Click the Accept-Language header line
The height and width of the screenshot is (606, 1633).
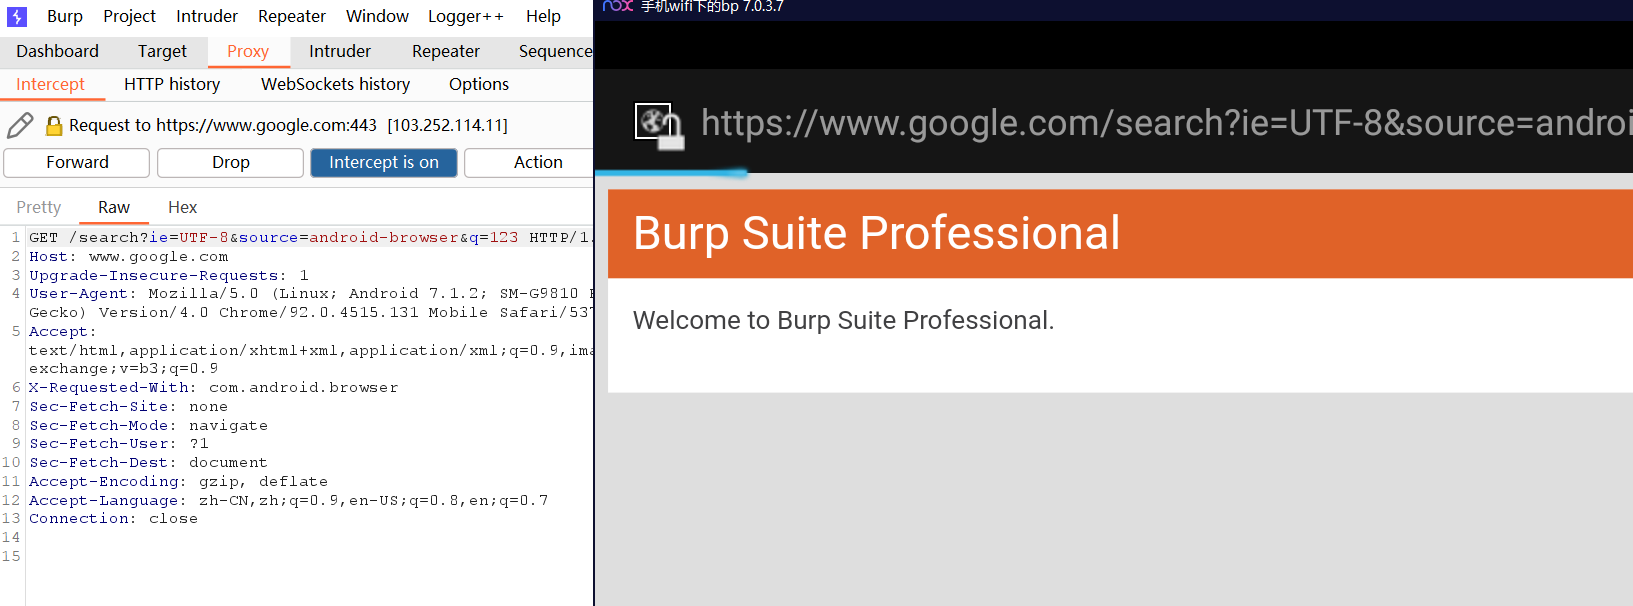(289, 501)
